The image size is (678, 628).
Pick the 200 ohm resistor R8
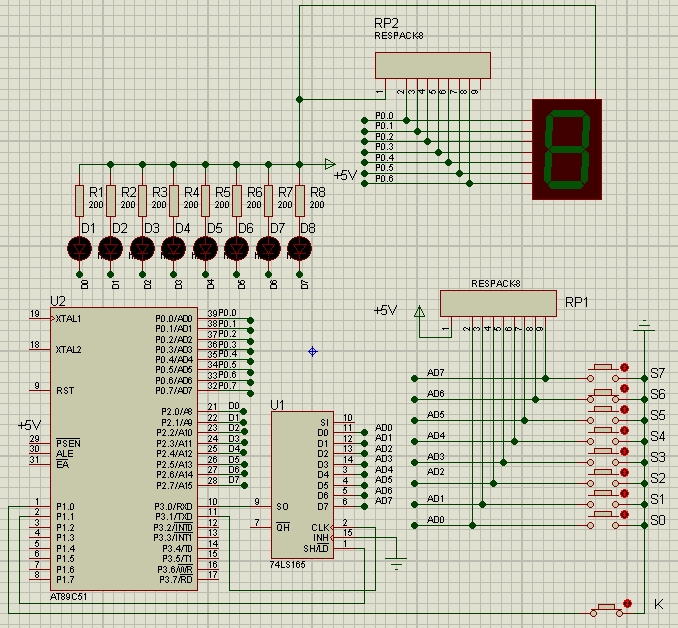click(x=300, y=201)
